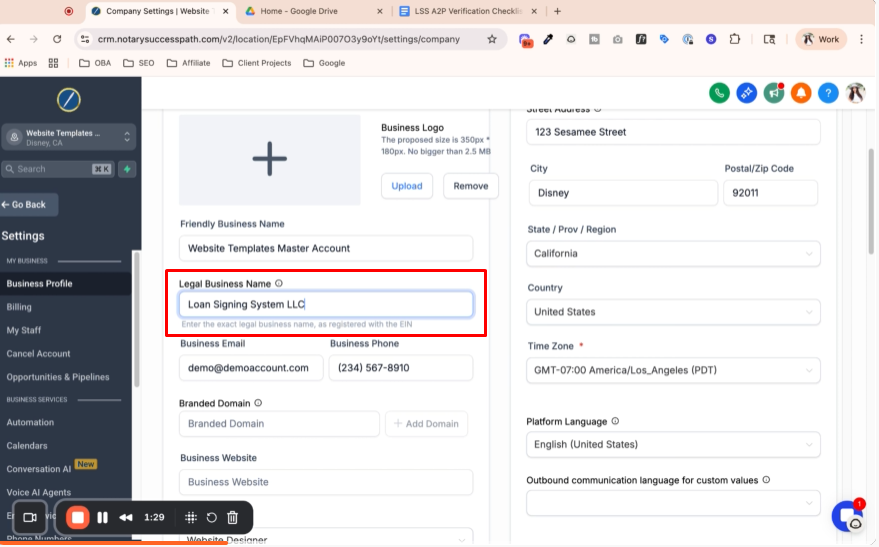Open the Outbound communication language dropdown
The image size is (879, 547).
(x=673, y=503)
